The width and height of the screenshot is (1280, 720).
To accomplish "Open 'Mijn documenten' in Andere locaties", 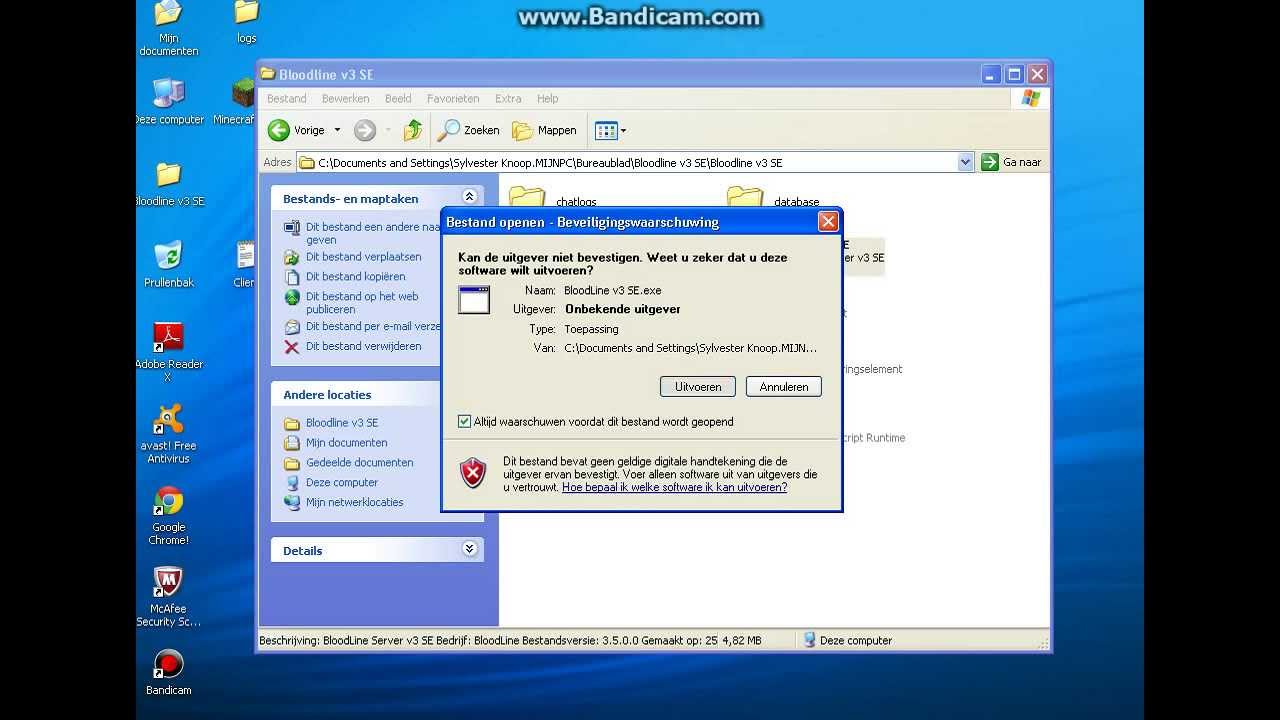I will (346, 443).
